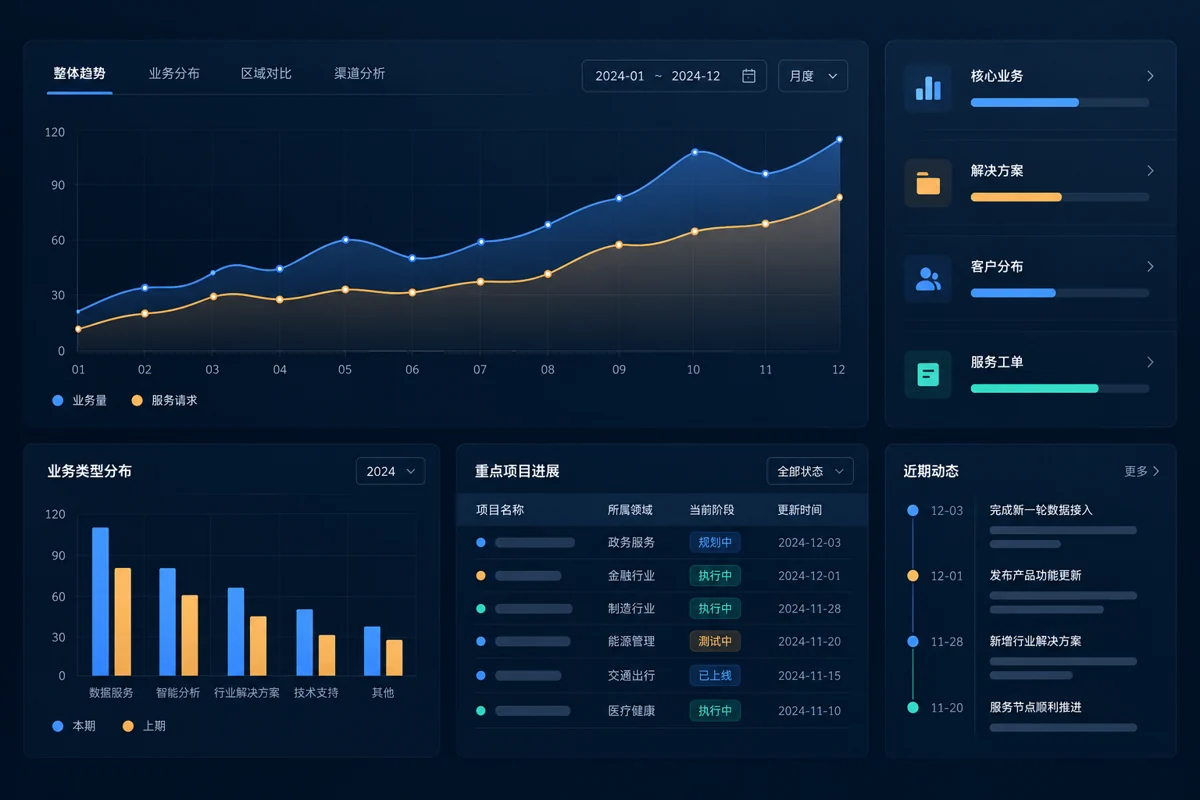Viewport: 1200px width, 800px height.
Task: Open the 发布产品功能更新 activity entry
Action: click(1036, 576)
